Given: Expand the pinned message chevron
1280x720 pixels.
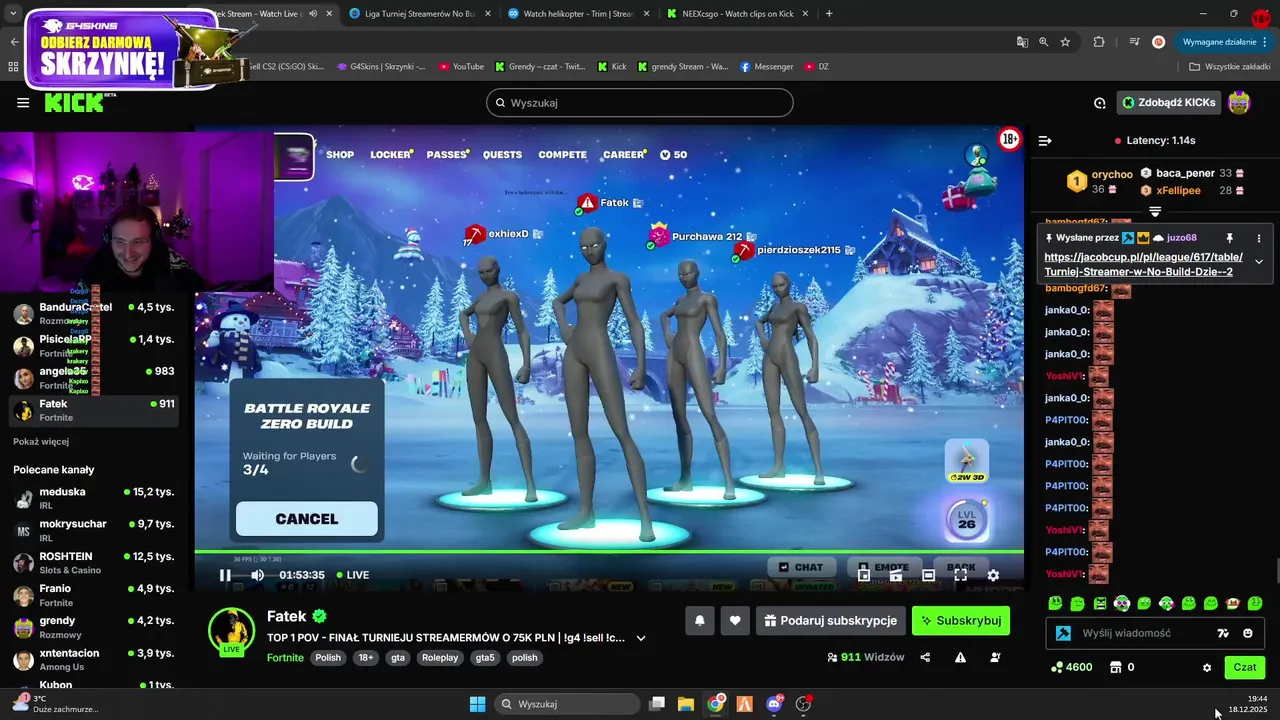Looking at the screenshot, I should click(1259, 262).
